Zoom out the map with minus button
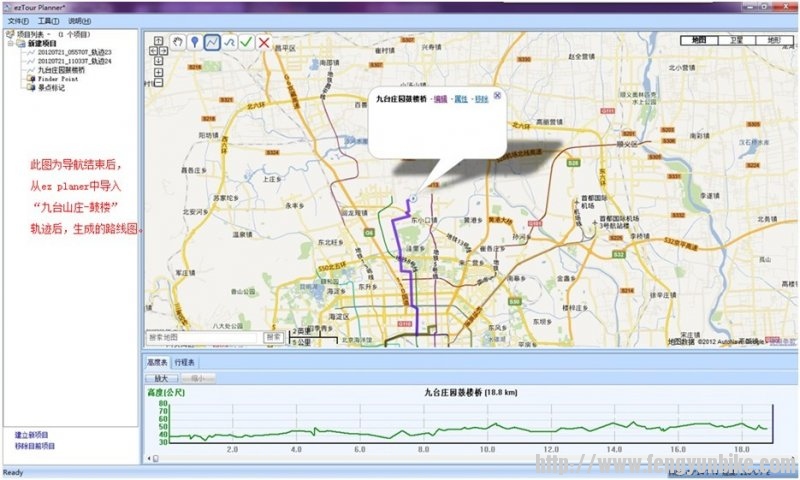 (160, 84)
